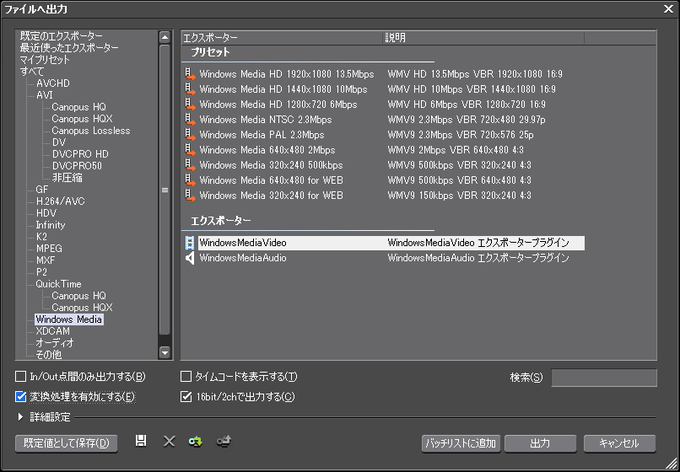Click icon of Windows Media NTSC 2.3Mbps preset
The height and width of the screenshot is (472, 680).
coord(190,120)
